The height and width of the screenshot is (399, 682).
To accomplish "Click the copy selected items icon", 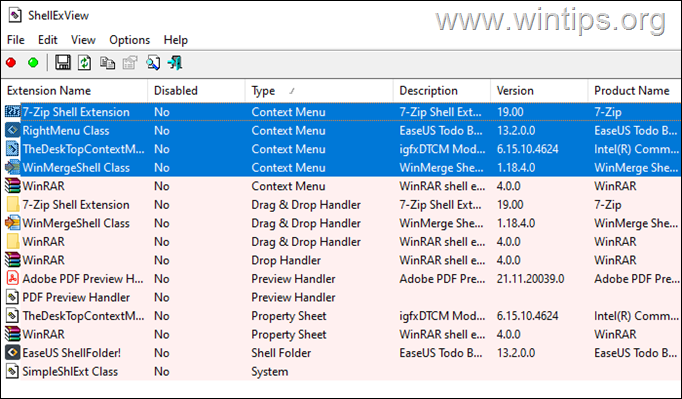I will click(107, 63).
